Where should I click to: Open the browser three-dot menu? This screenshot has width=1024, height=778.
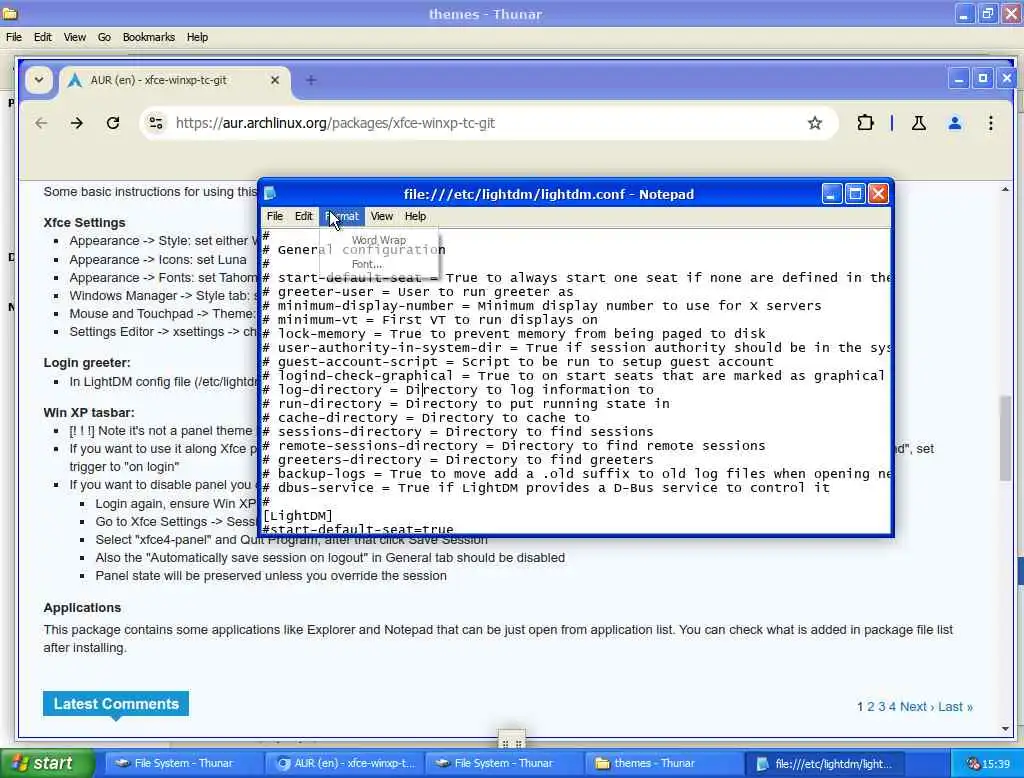coord(991,123)
